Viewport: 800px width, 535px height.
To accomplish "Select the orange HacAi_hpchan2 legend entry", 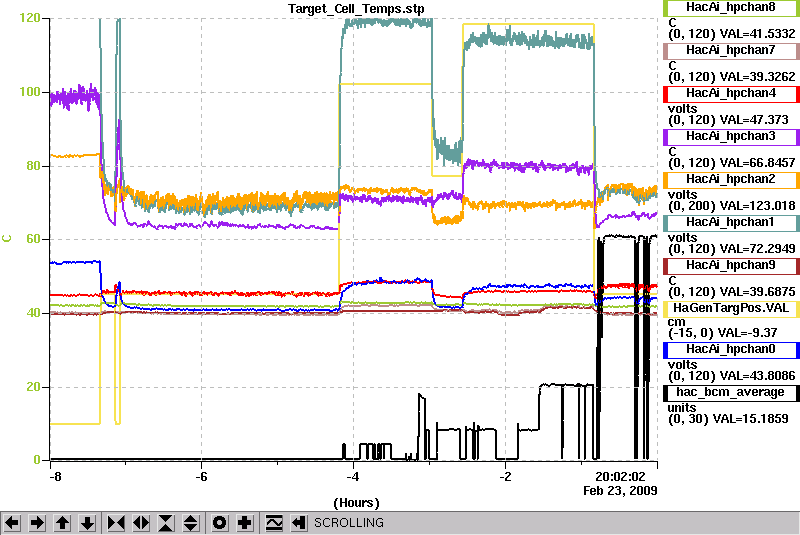I will pos(731,180).
